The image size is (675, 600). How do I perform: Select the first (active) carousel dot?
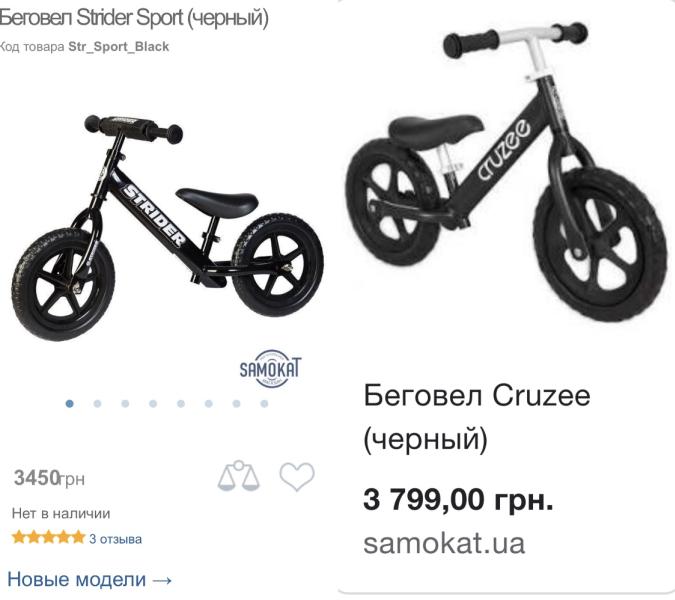tap(70, 404)
